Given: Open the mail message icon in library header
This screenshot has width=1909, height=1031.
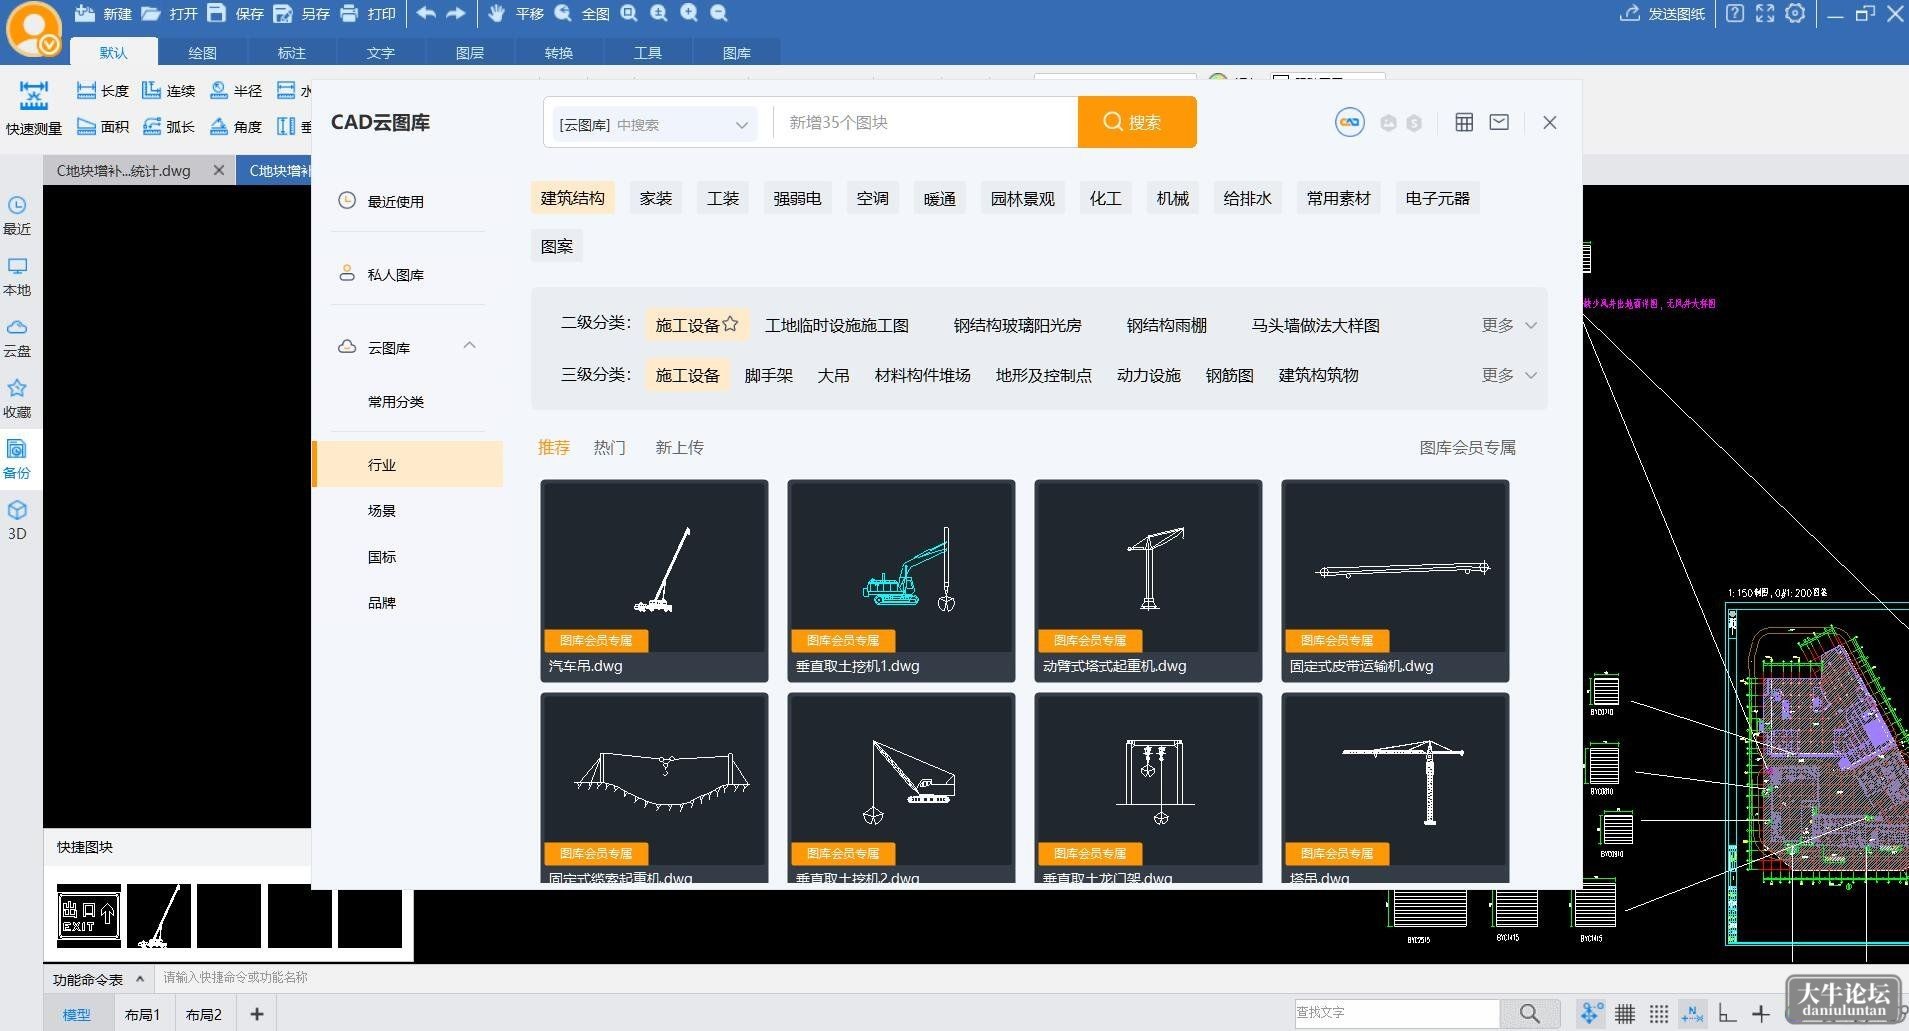Looking at the screenshot, I should click(x=1499, y=122).
